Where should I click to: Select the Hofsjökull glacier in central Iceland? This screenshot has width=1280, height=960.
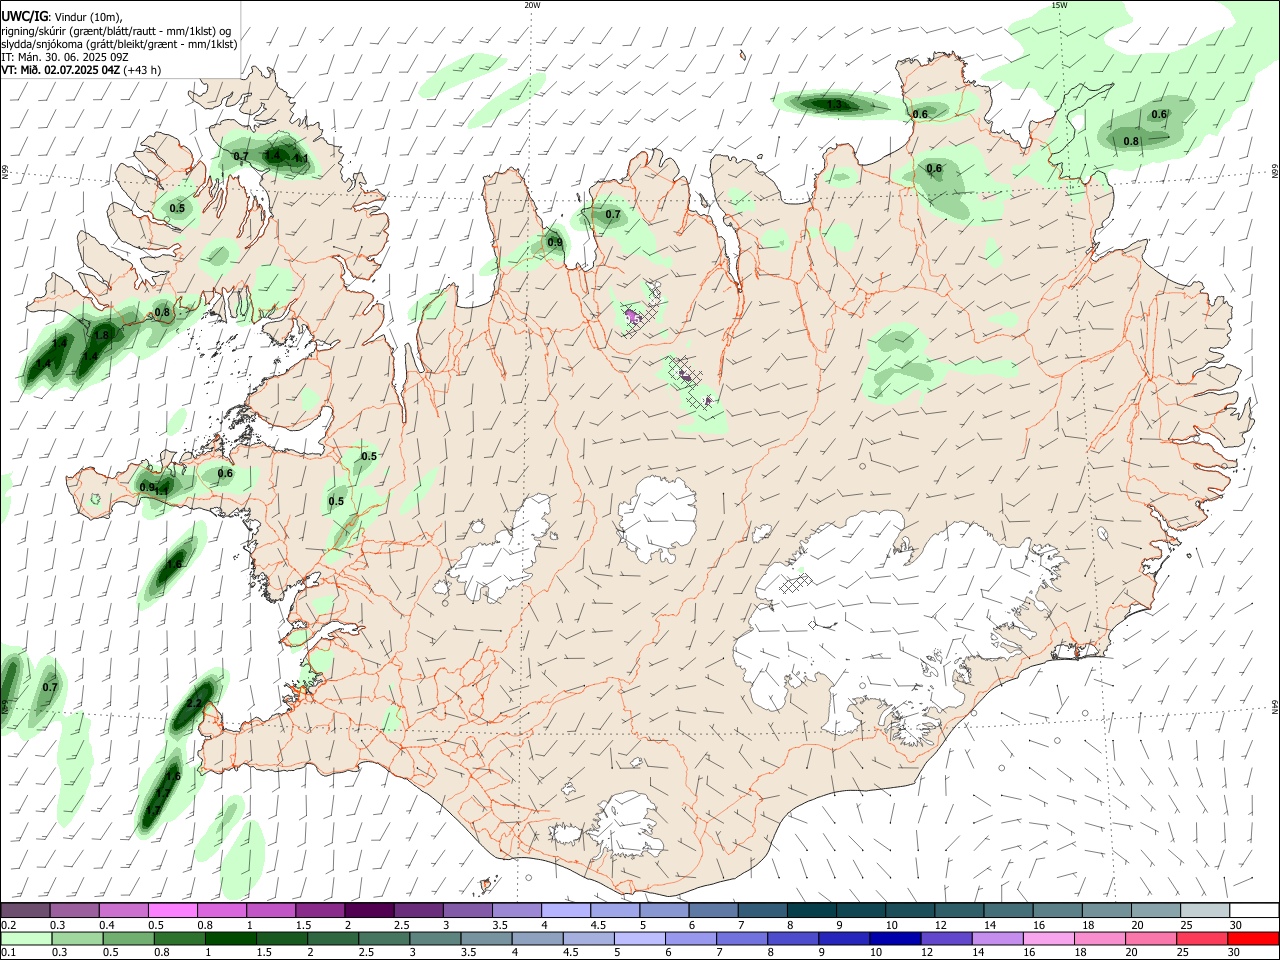pyautogui.click(x=659, y=518)
